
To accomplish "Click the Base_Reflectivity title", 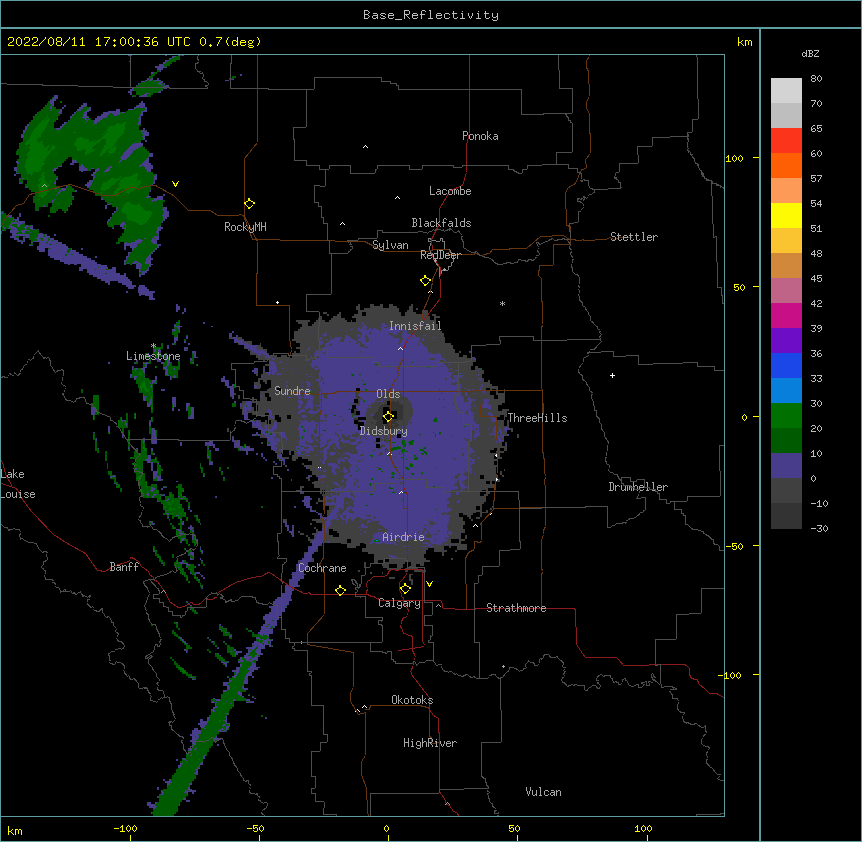I will point(431,15).
